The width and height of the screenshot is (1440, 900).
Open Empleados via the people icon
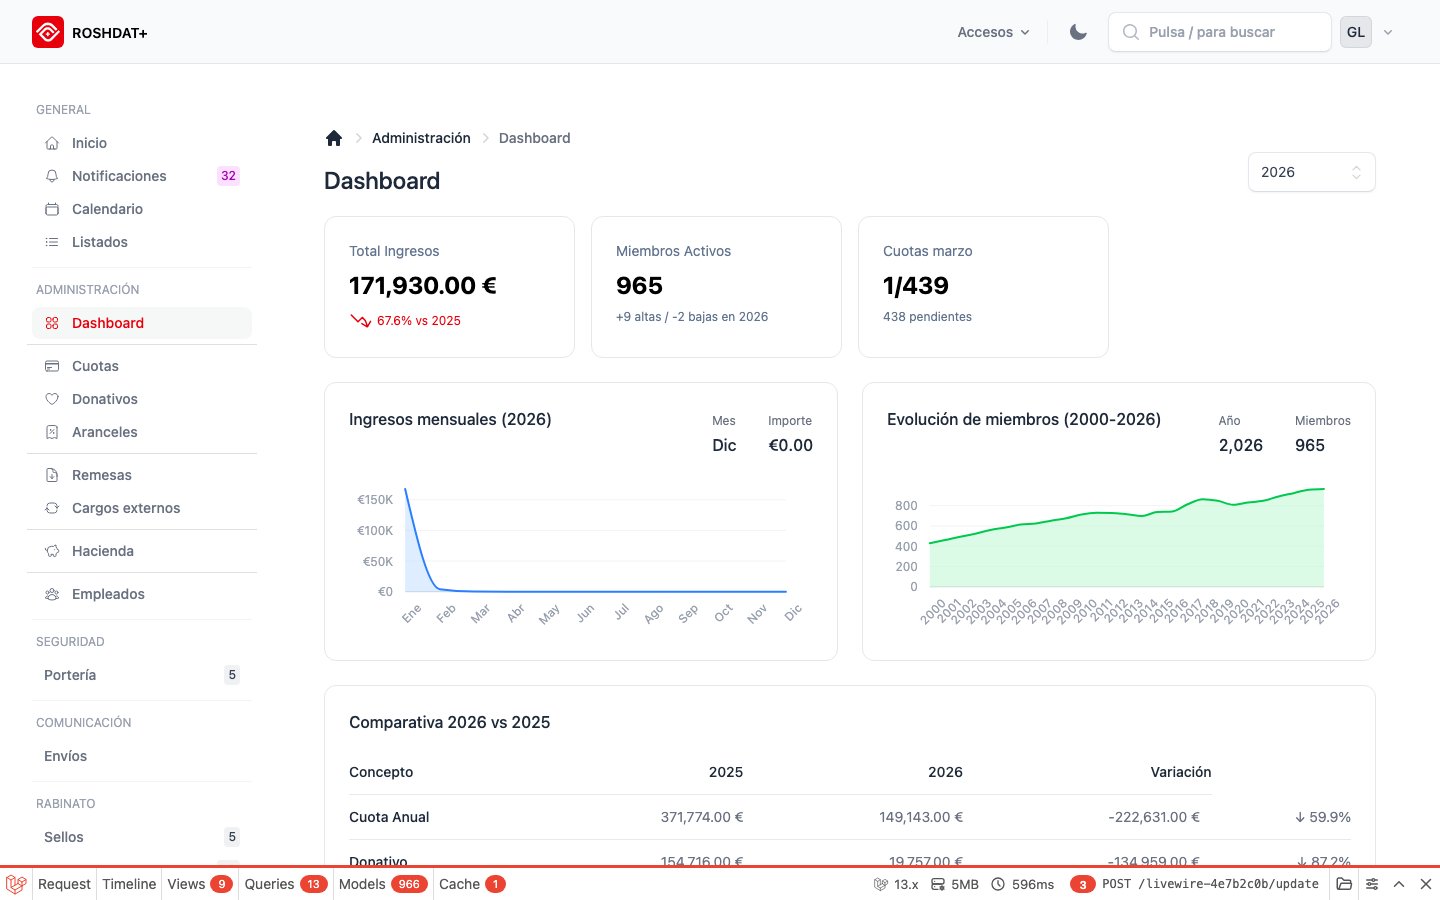[52, 594]
